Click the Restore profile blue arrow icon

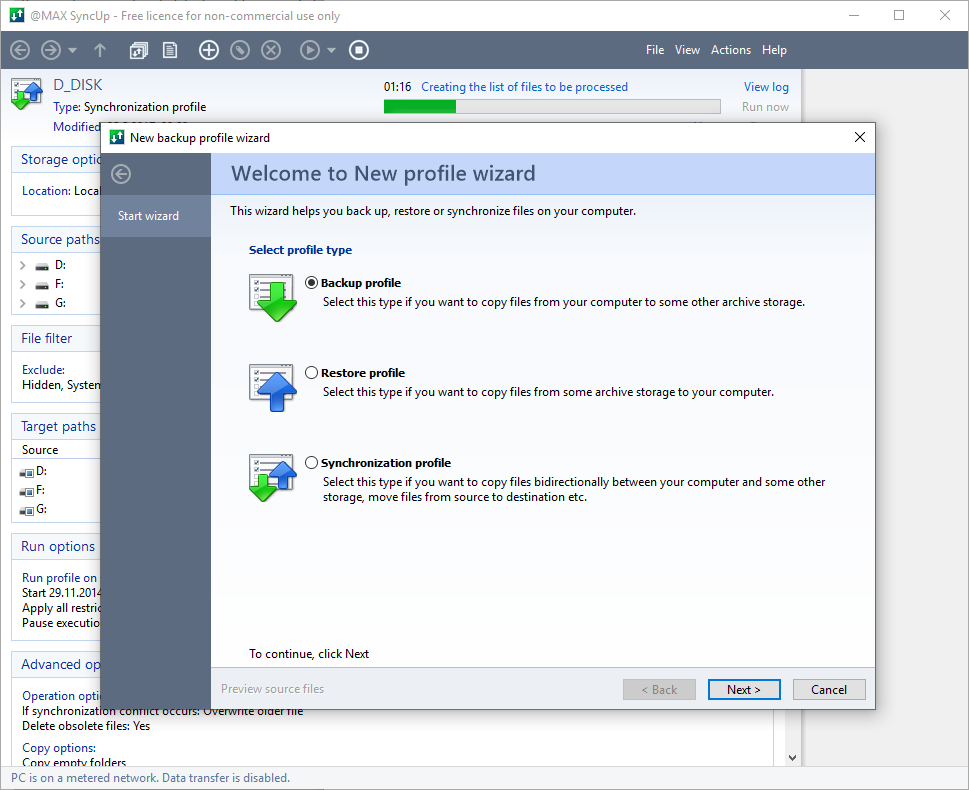click(x=273, y=388)
